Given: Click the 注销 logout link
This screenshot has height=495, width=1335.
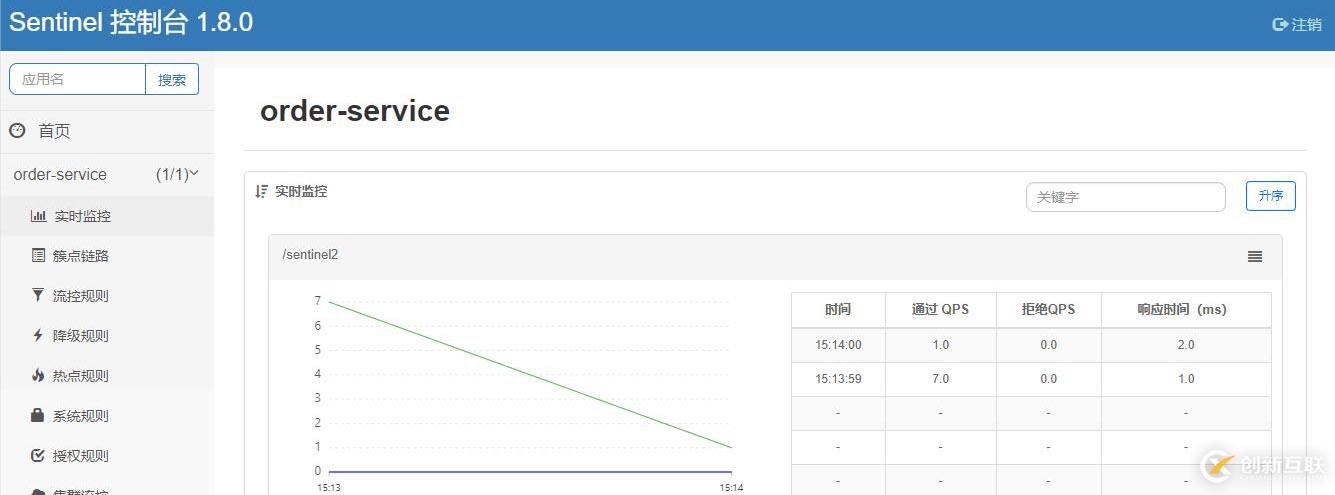Looking at the screenshot, I should tap(1306, 24).
